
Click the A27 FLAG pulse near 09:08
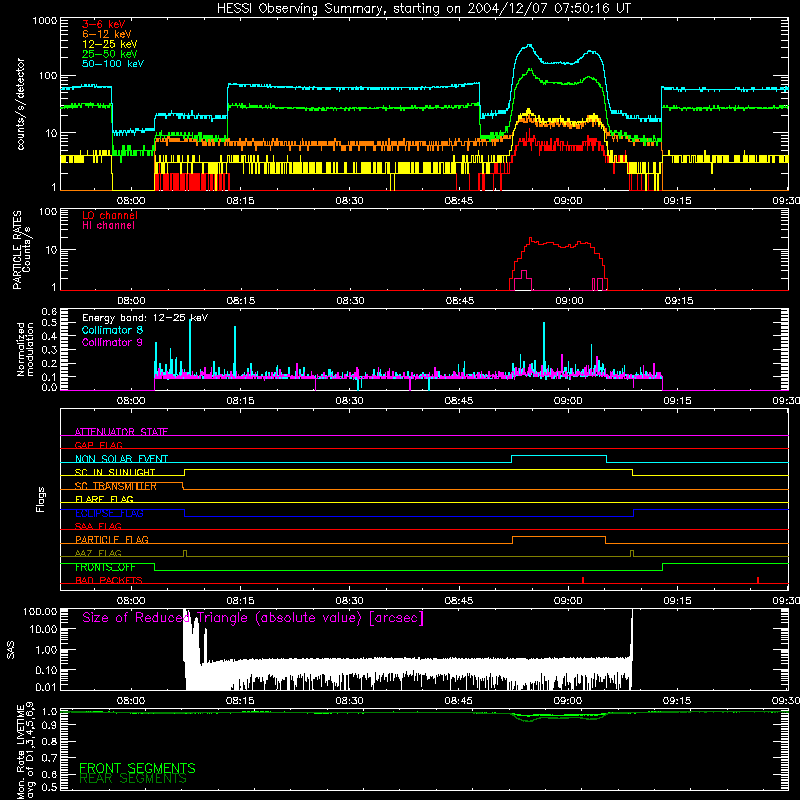coord(632,554)
